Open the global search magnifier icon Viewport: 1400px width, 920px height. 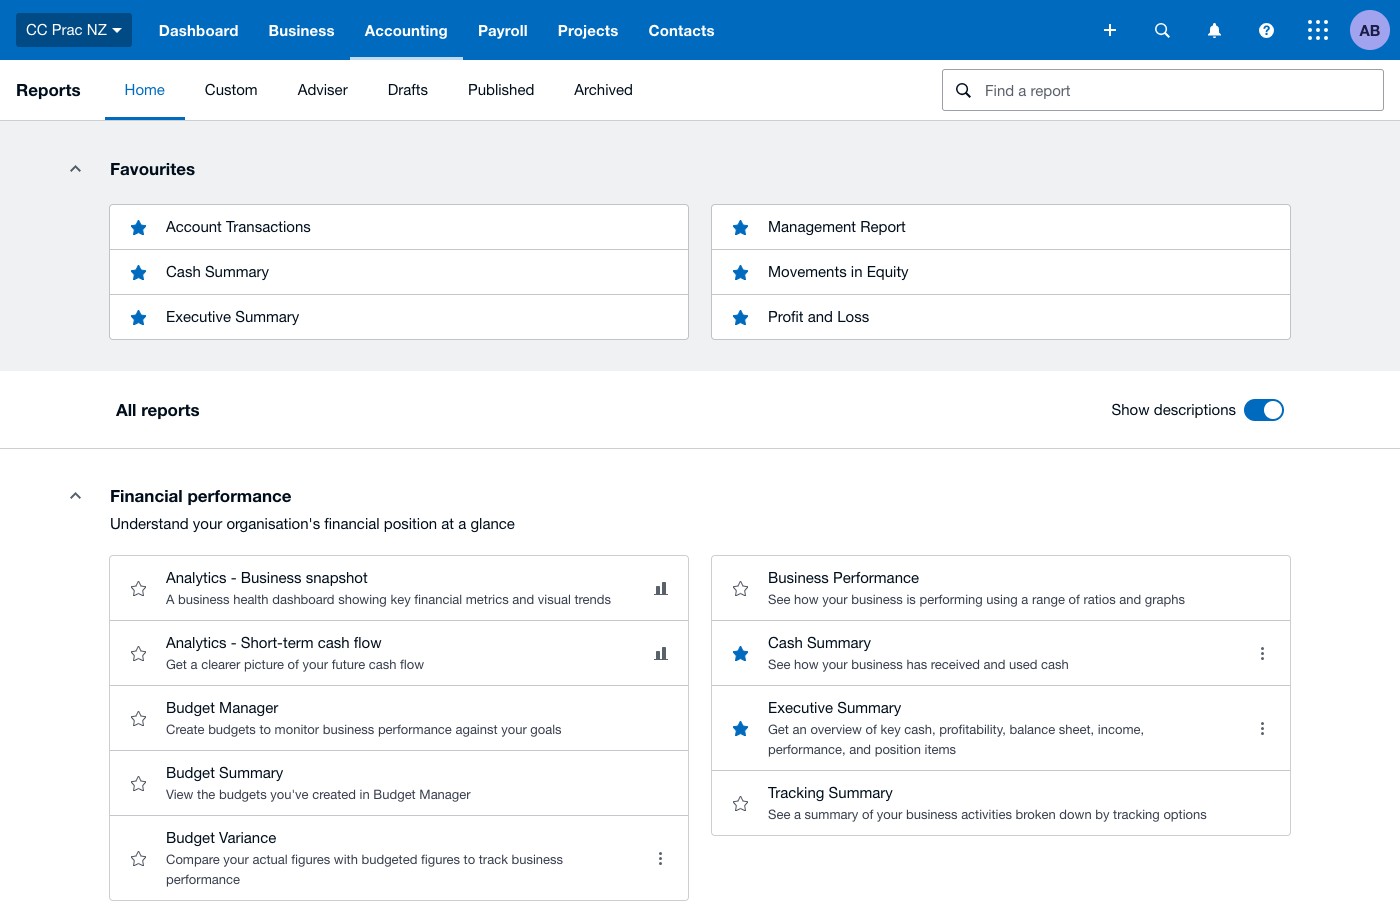pyautogui.click(x=1162, y=30)
